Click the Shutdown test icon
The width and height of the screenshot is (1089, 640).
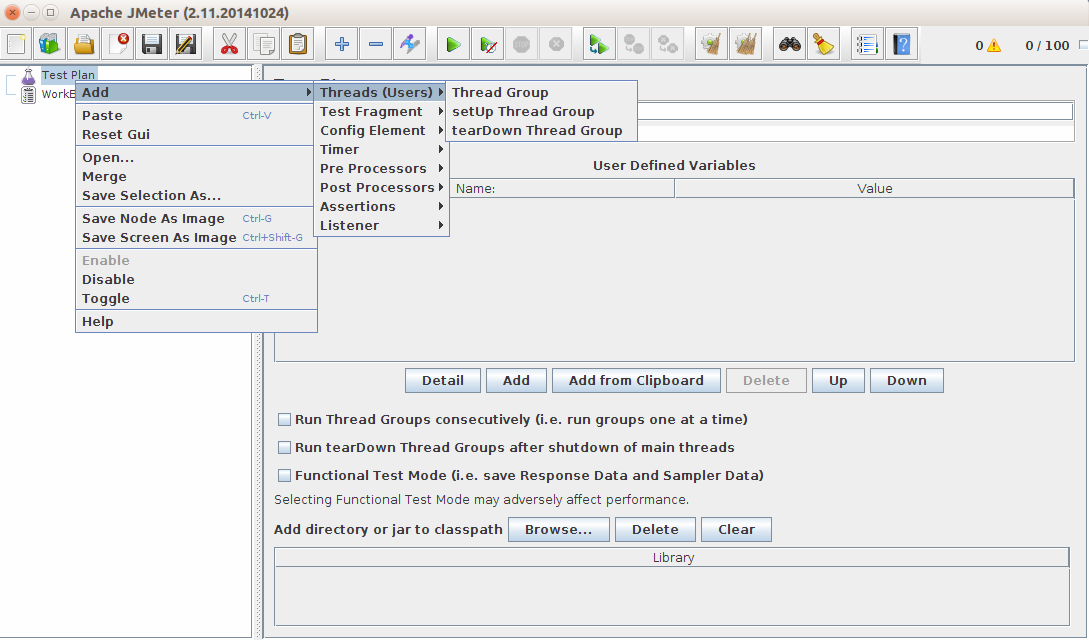coord(556,44)
